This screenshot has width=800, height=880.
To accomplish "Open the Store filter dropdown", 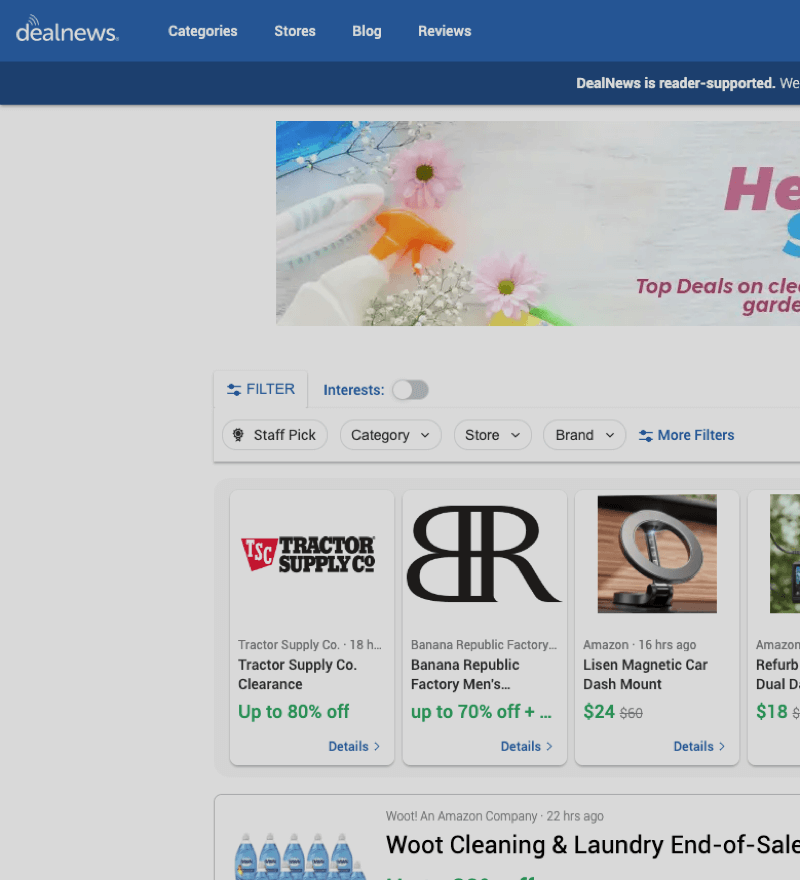I will point(492,435).
